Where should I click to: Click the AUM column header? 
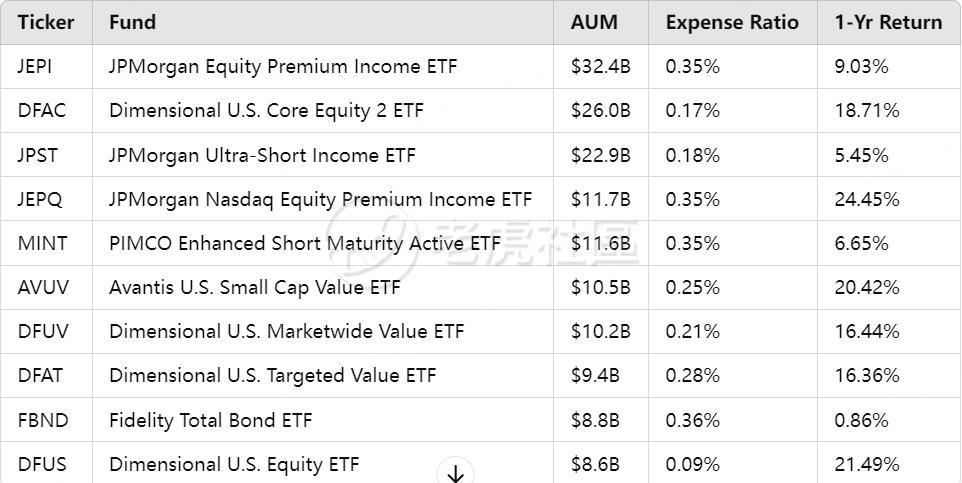(x=594, y=22)
